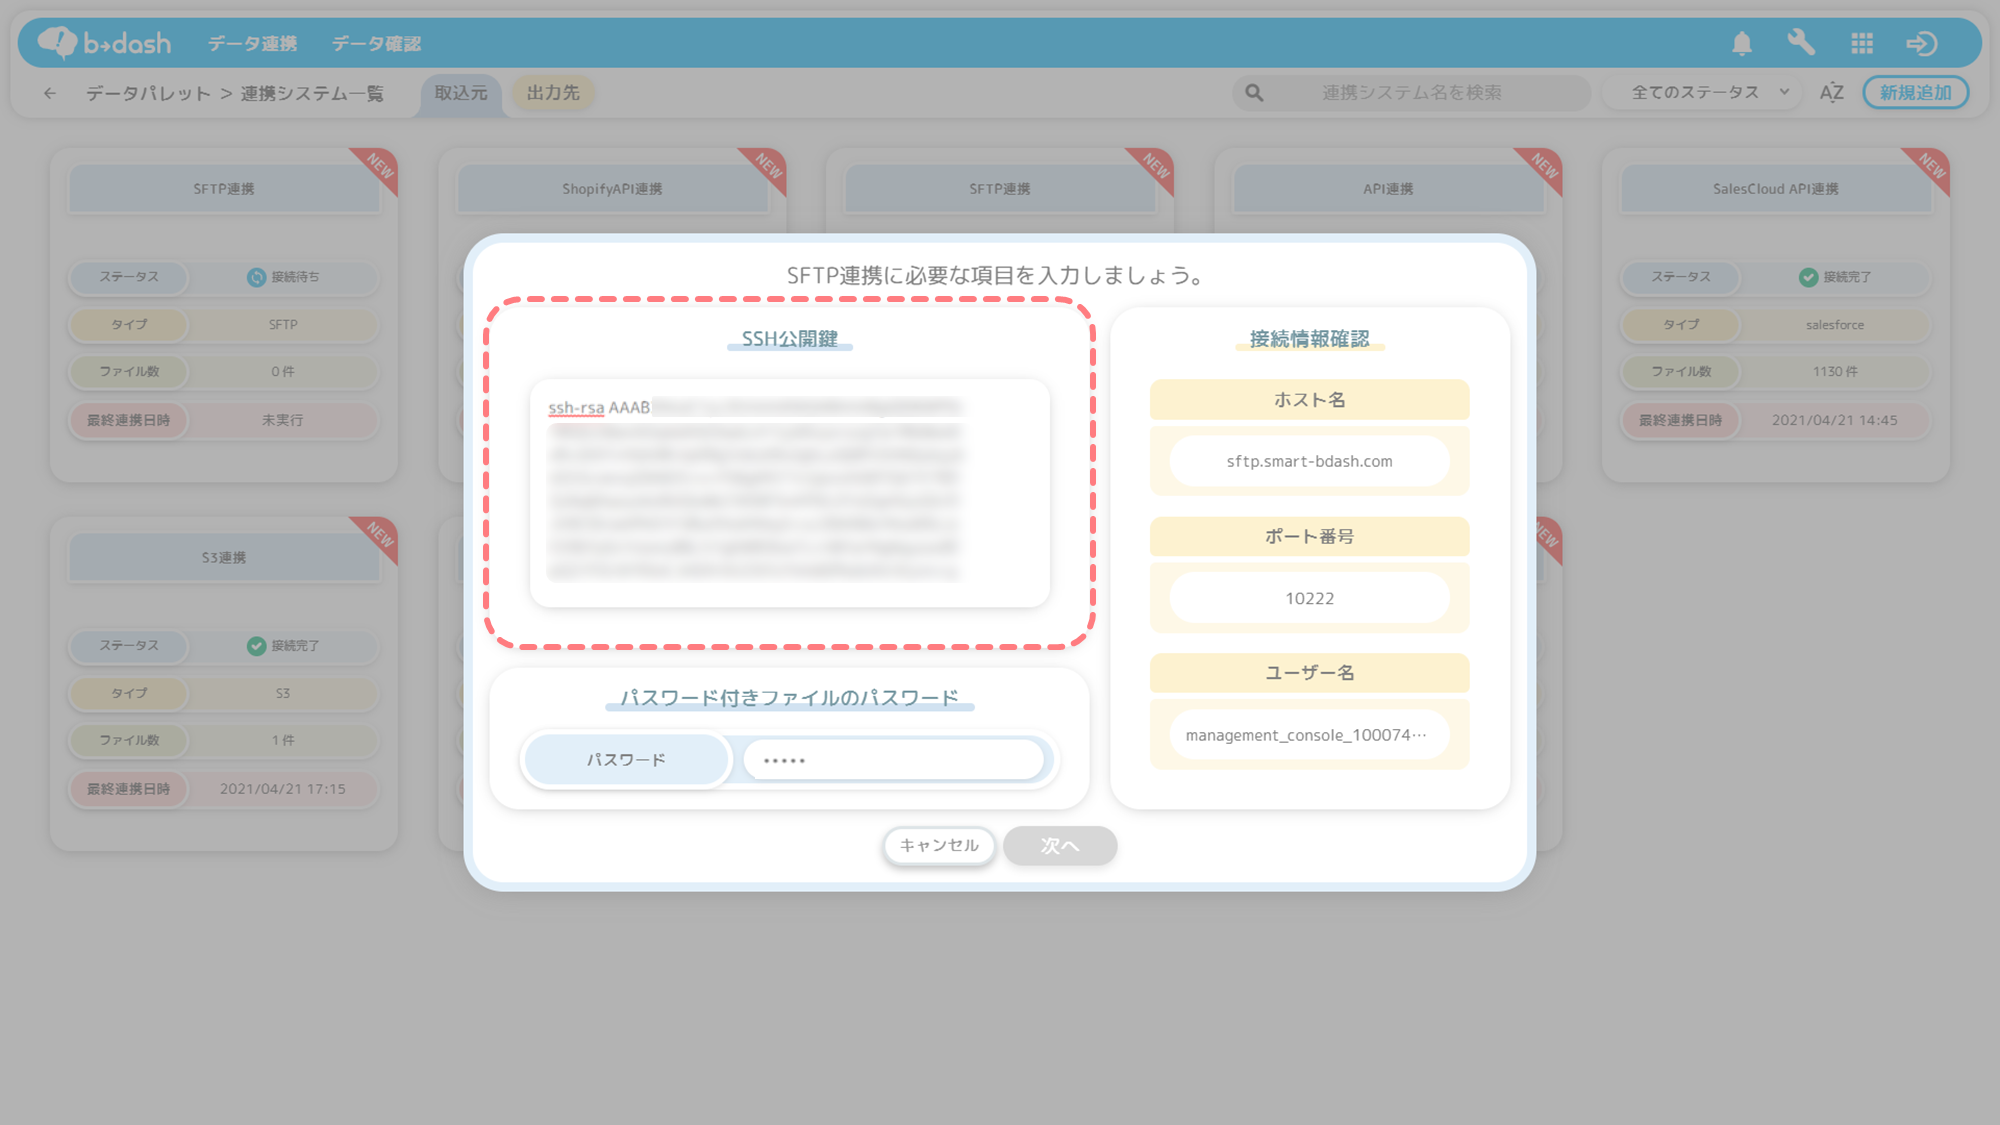Click the b→dash logo
Screen dimensions: 2000x1125
[105, 43]
